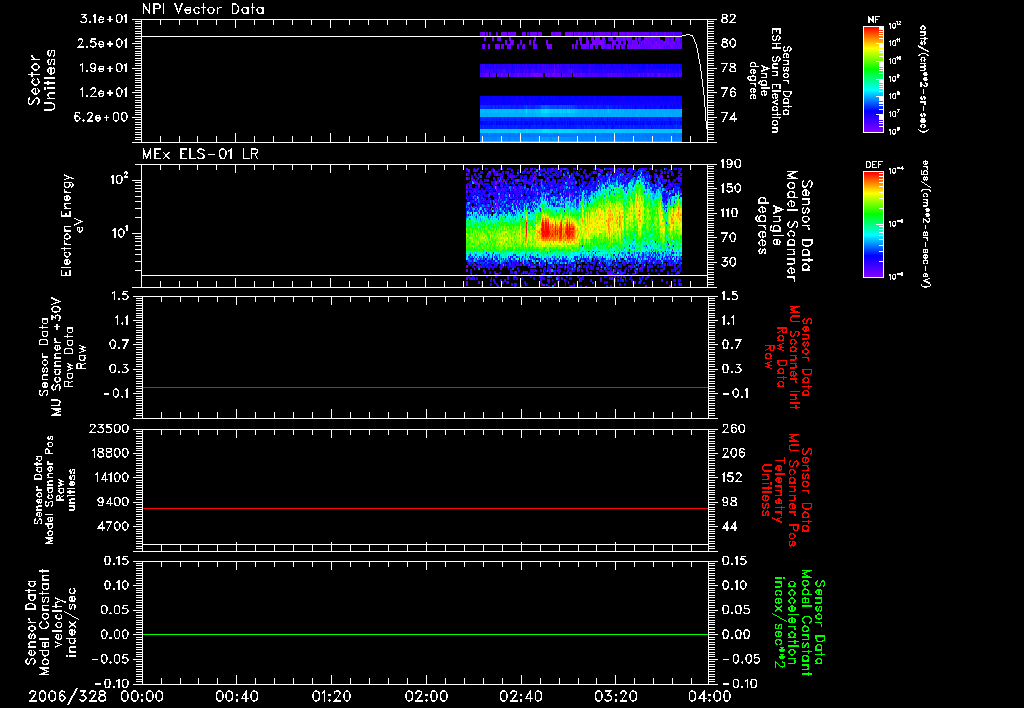Click the red high-intensity patch in ELS spectrogram
Viewport: 1024px width, 708px height.
point(557,230)
